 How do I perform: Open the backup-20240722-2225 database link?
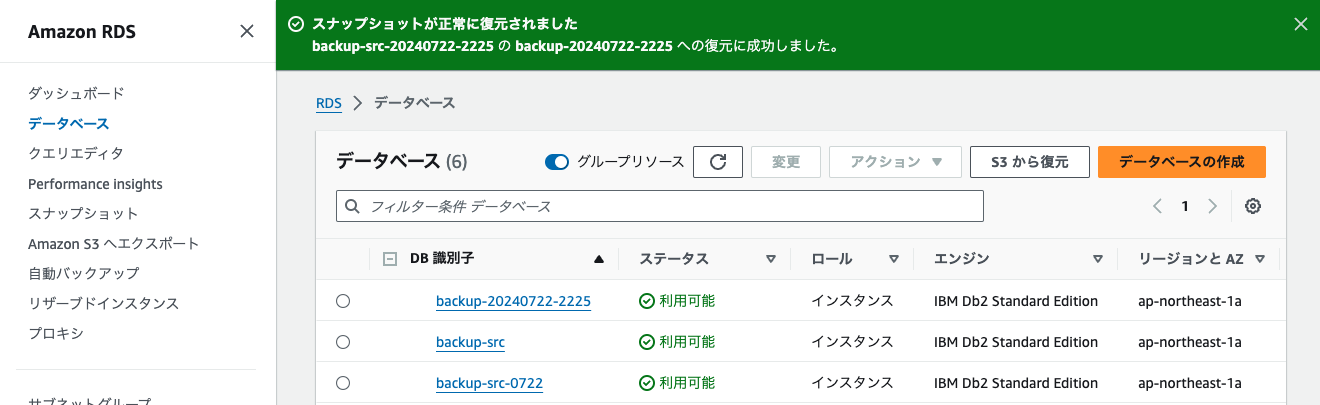click(x=513, y=301)
